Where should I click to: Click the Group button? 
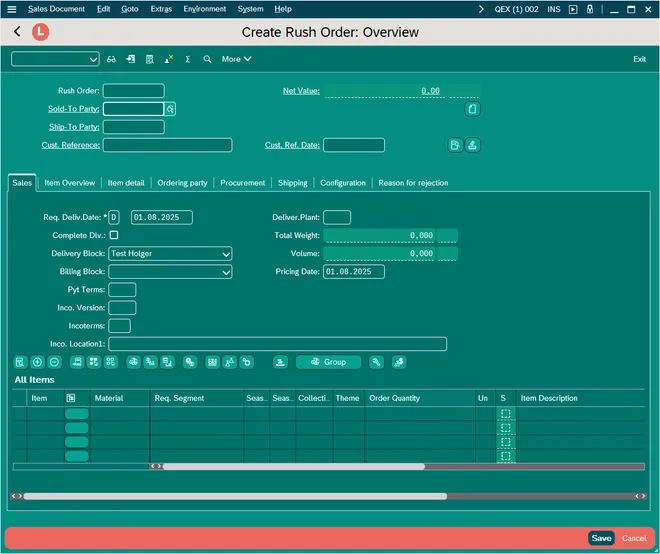click(x=328, y=362)
